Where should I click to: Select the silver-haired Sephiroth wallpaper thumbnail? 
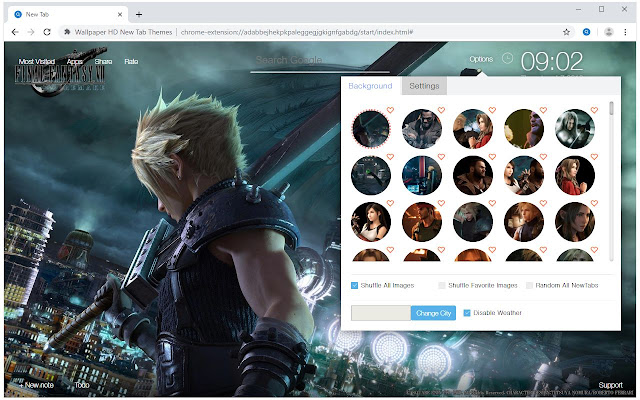pyautogui.click(x=575, y=129)
